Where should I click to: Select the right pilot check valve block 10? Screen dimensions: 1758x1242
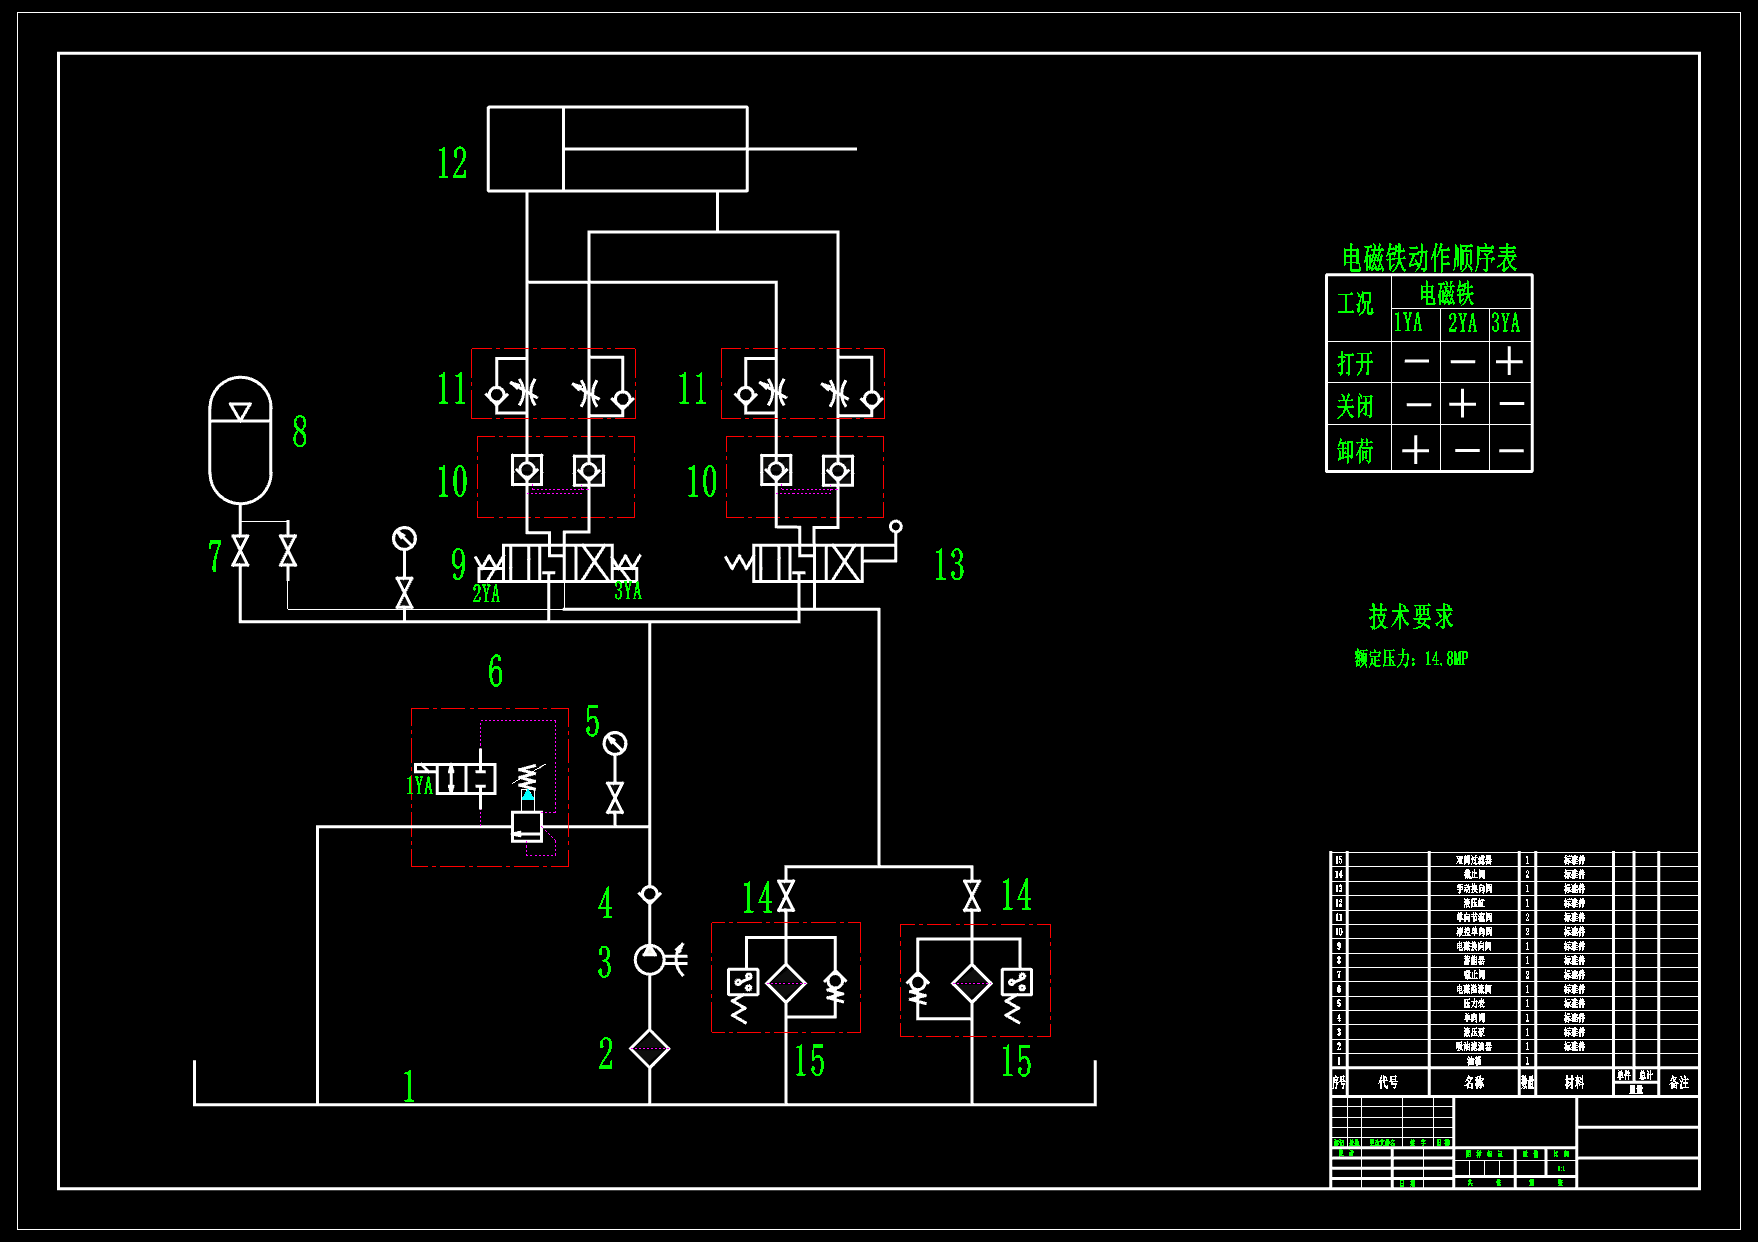point(805,477)
